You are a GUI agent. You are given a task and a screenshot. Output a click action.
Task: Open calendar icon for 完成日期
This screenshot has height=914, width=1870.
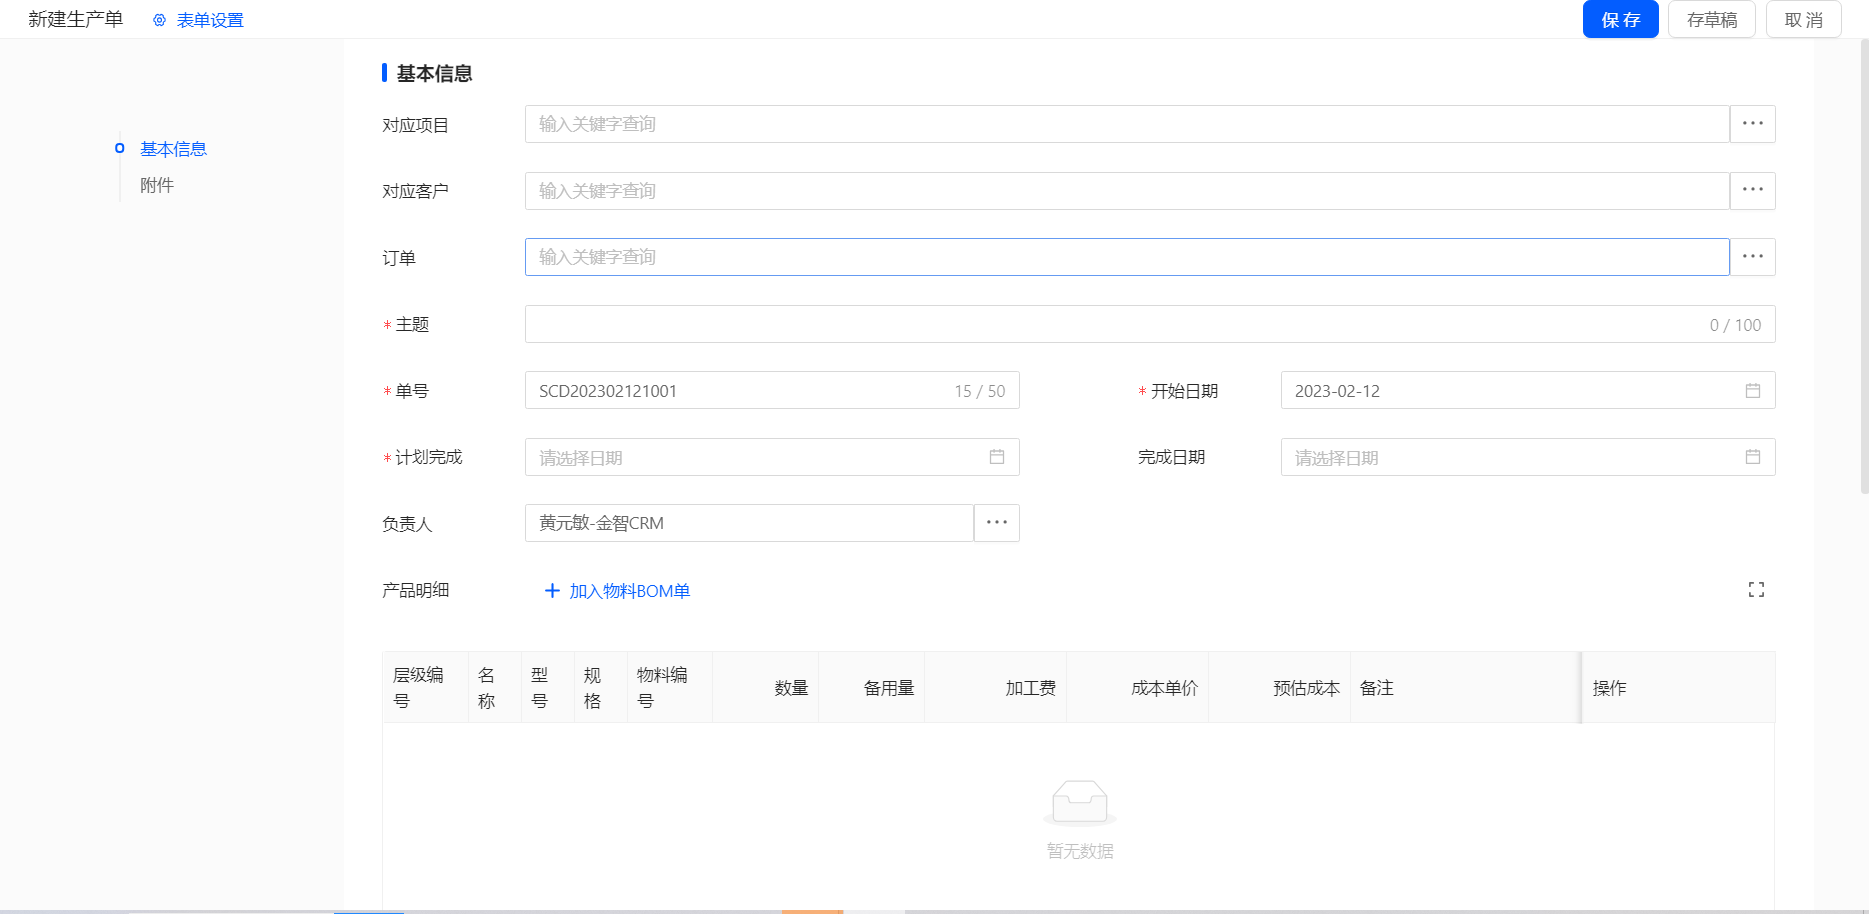pyautogui.click(x=1753, y=457)
